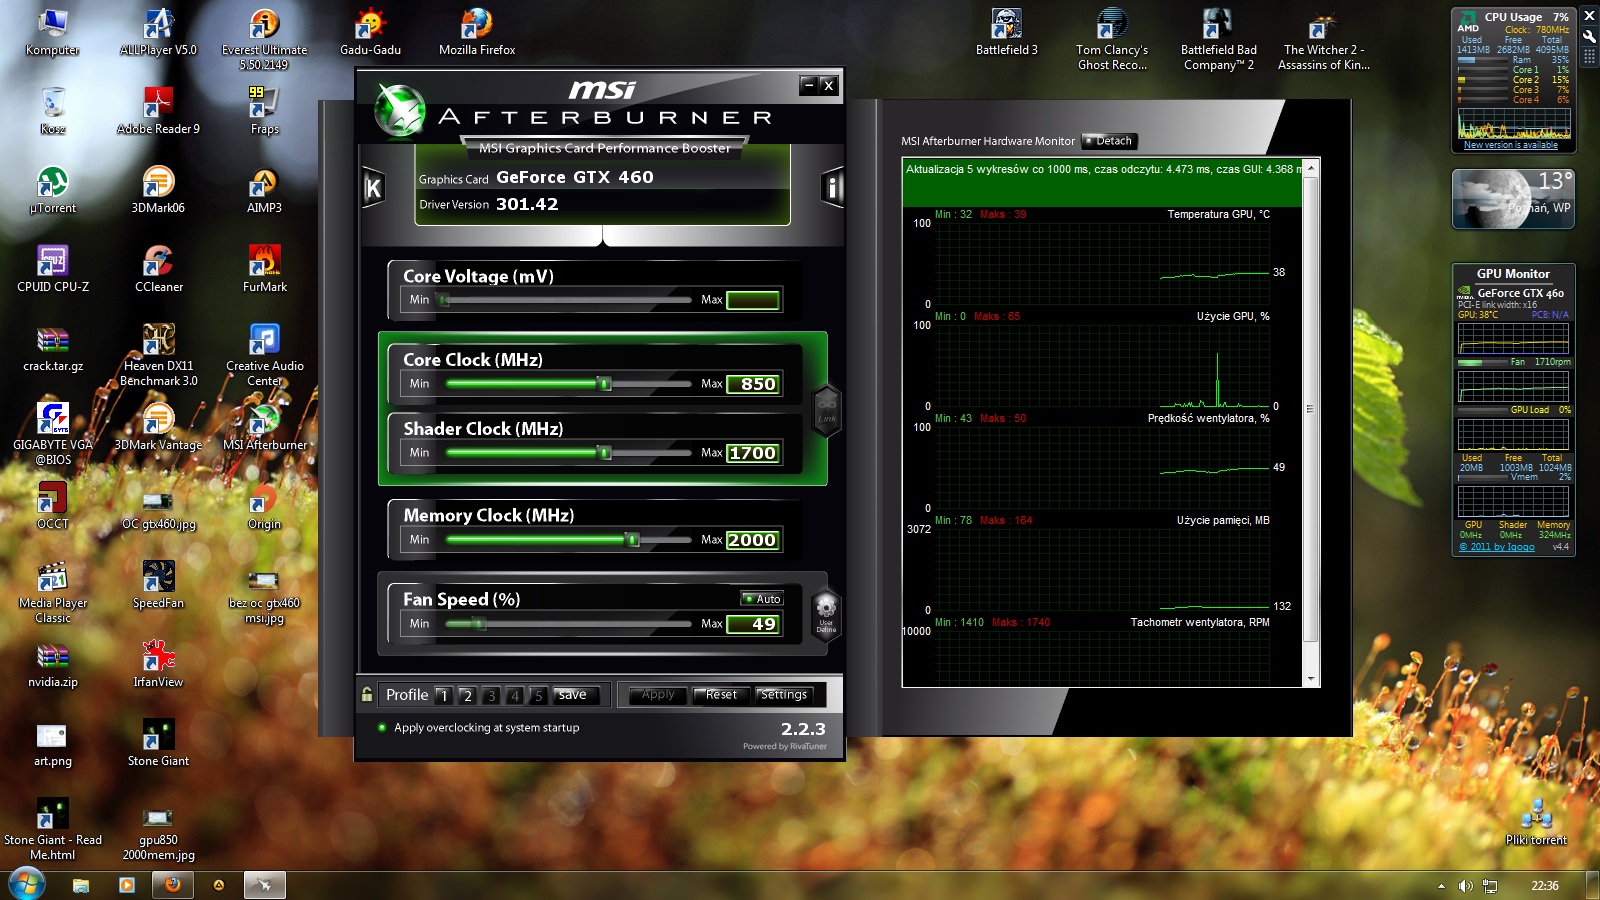Open the Windows Start menu
This screenshot has width=1600, height=900.
point(27,885)
